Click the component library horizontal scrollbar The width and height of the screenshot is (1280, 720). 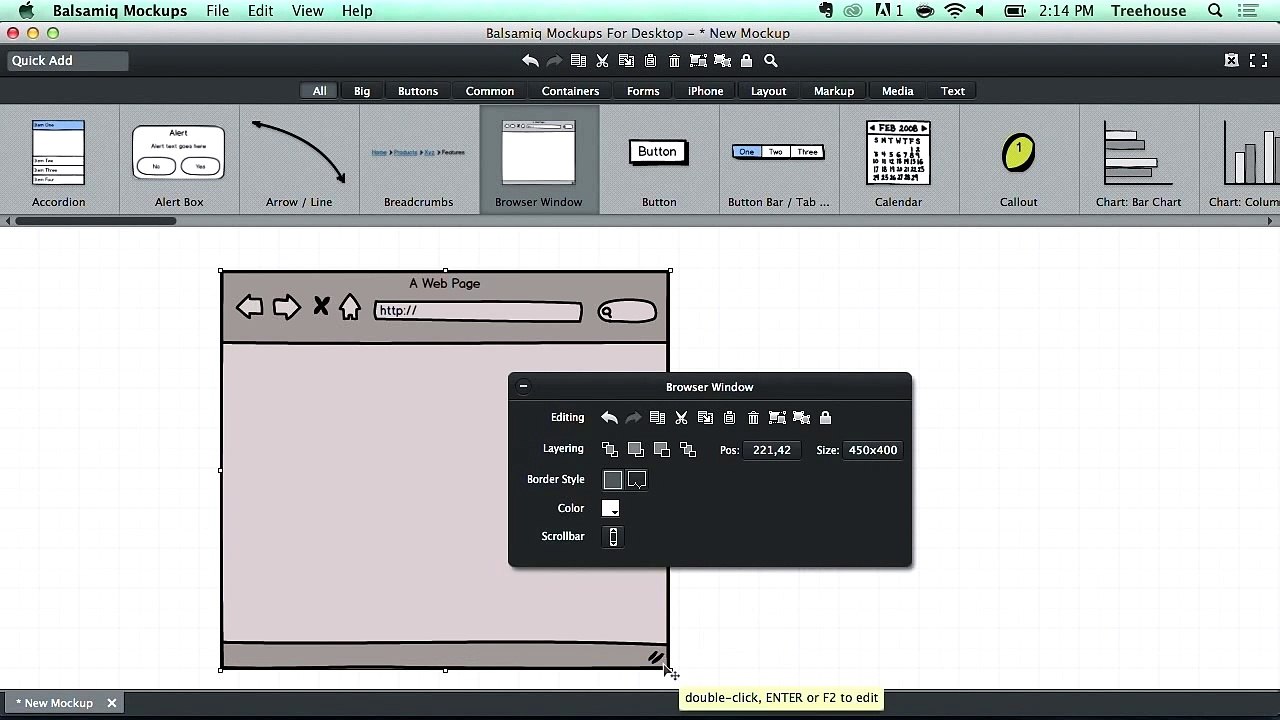(x=96, y=221)
